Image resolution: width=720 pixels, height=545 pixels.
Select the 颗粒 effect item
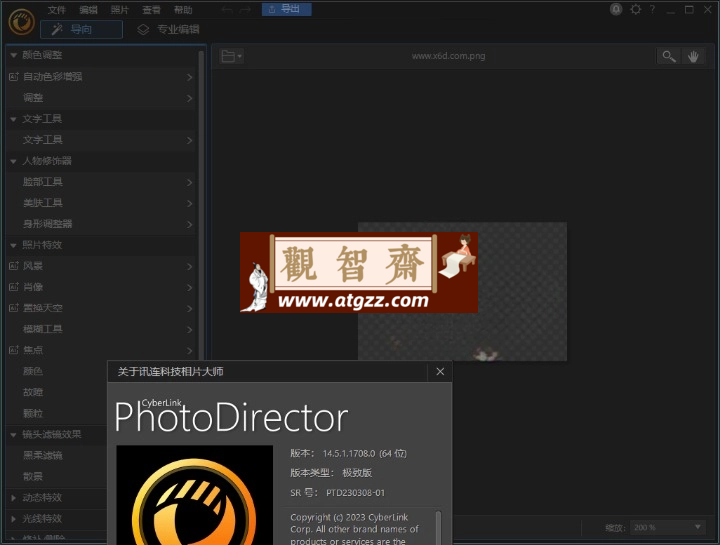click(33, 413)
